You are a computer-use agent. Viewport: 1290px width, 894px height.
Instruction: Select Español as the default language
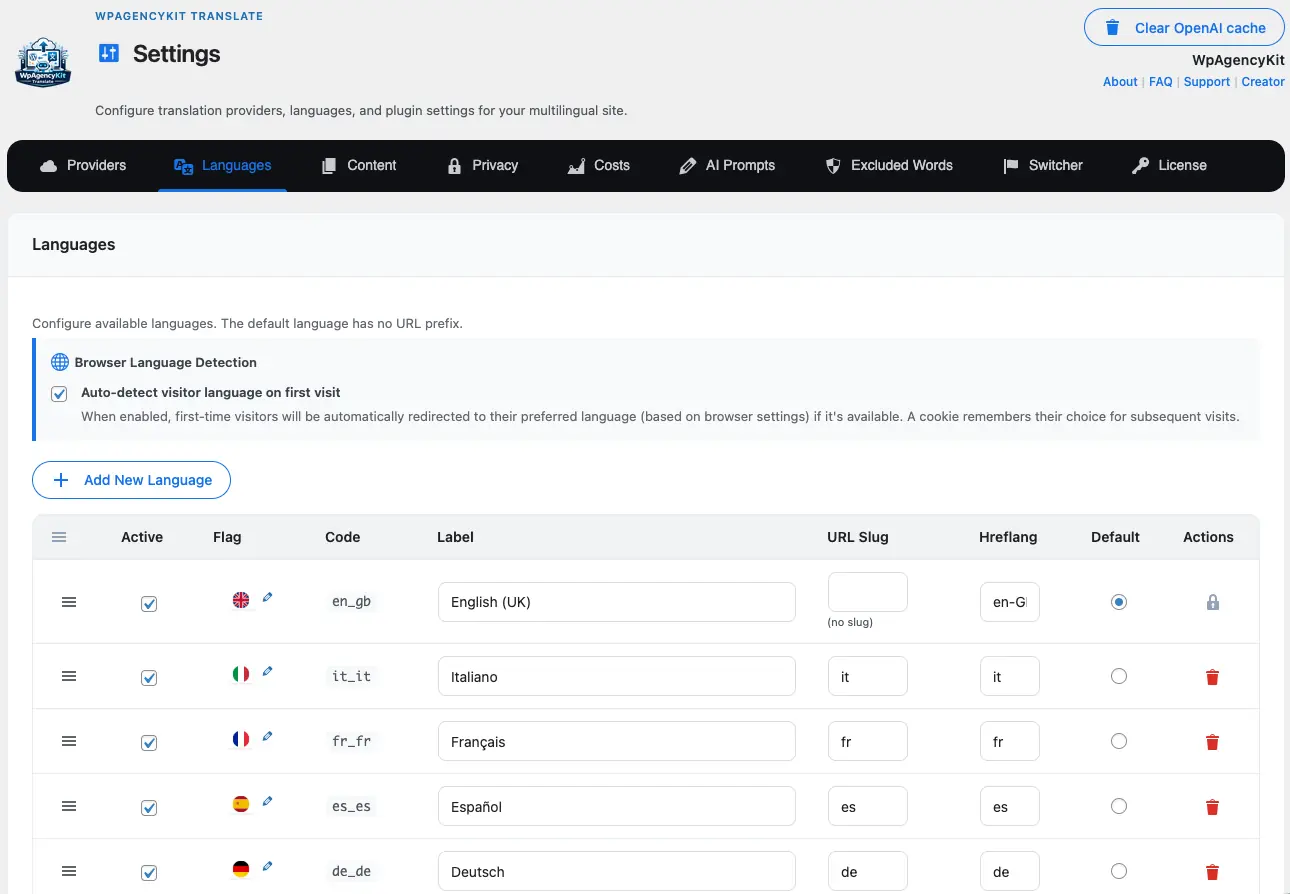(1119, 806)
